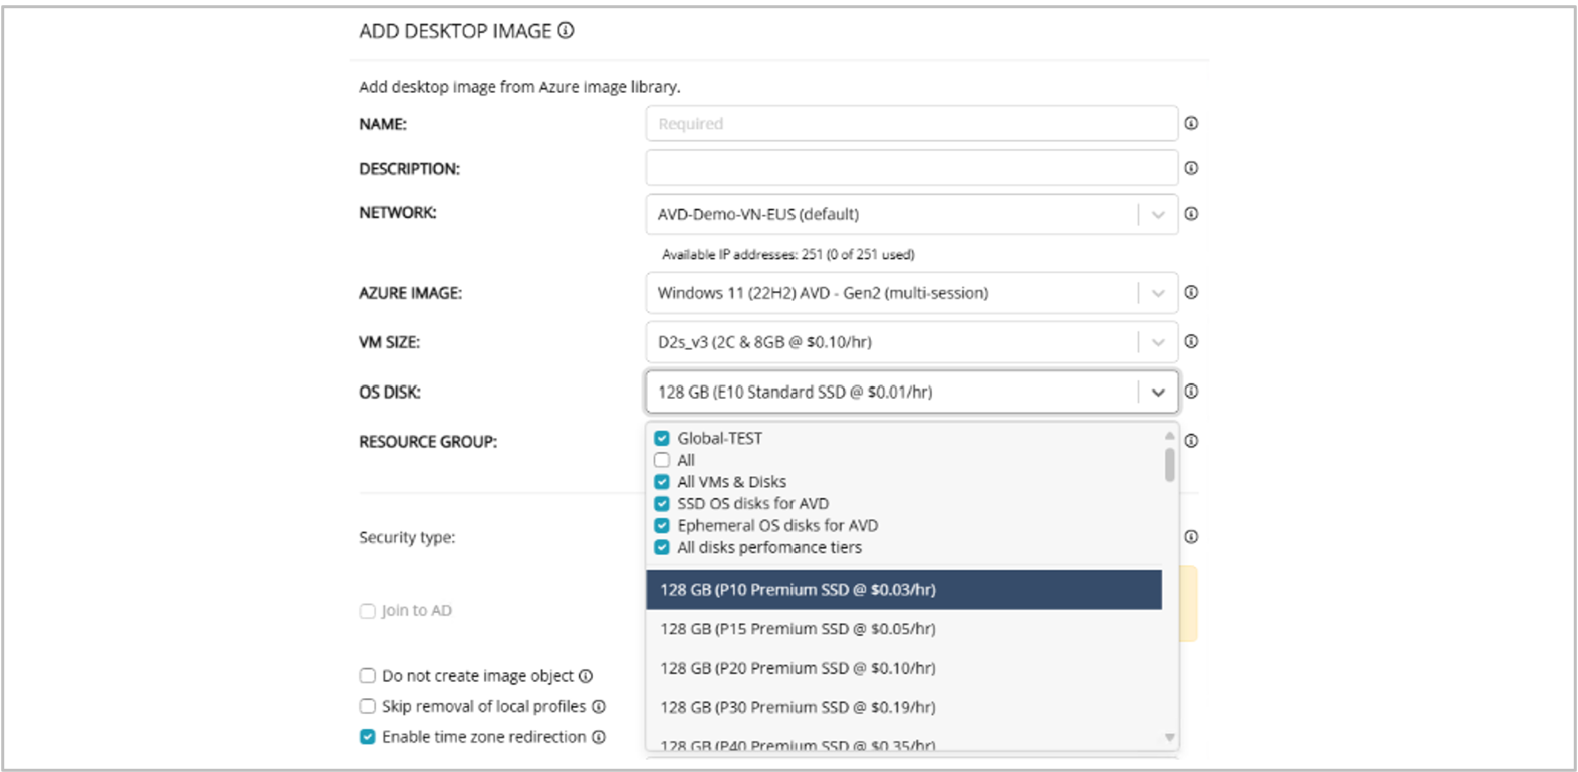Viewport: 1578px width, 772px height.
Task: Click info icon beside the Name field
Action: point(1191,123)
